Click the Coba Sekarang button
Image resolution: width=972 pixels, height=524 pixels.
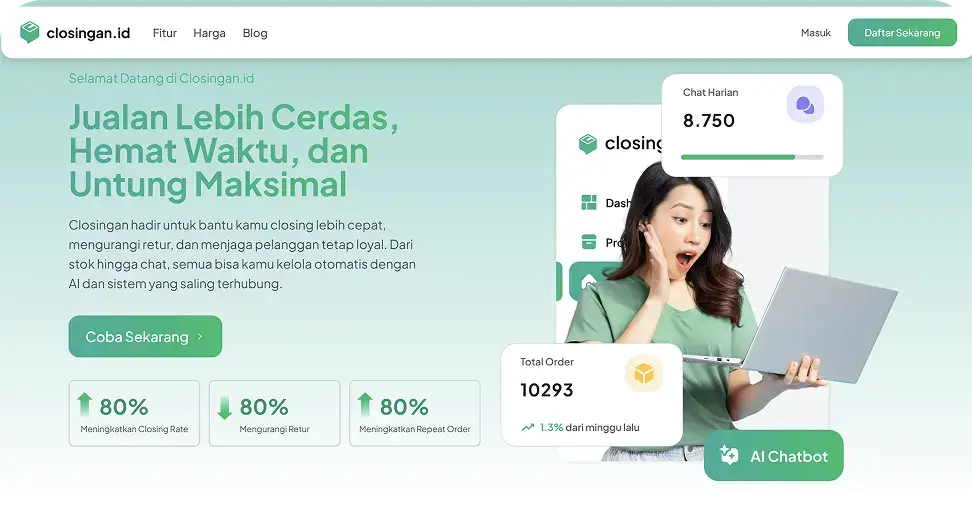pos(145,336)
